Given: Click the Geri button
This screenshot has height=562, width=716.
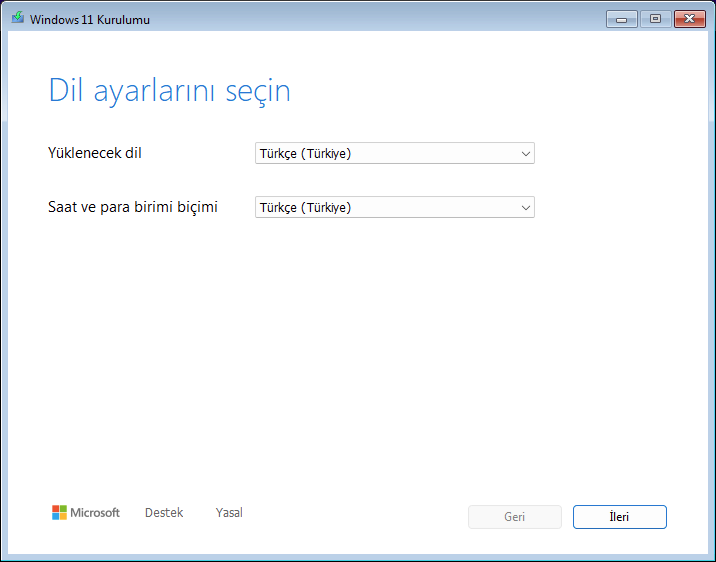Looking at the screenshot, I should [x=515, y=517].
